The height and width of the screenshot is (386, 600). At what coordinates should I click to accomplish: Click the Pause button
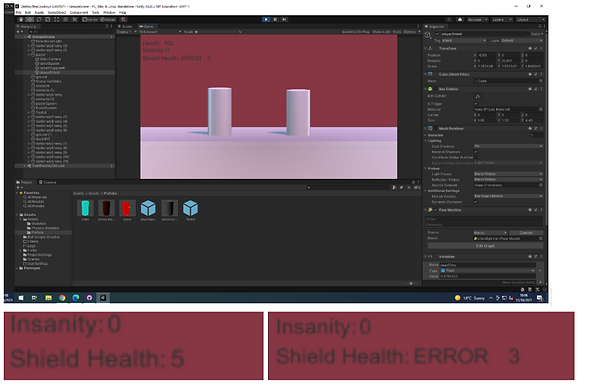click(x=275, y=20)
